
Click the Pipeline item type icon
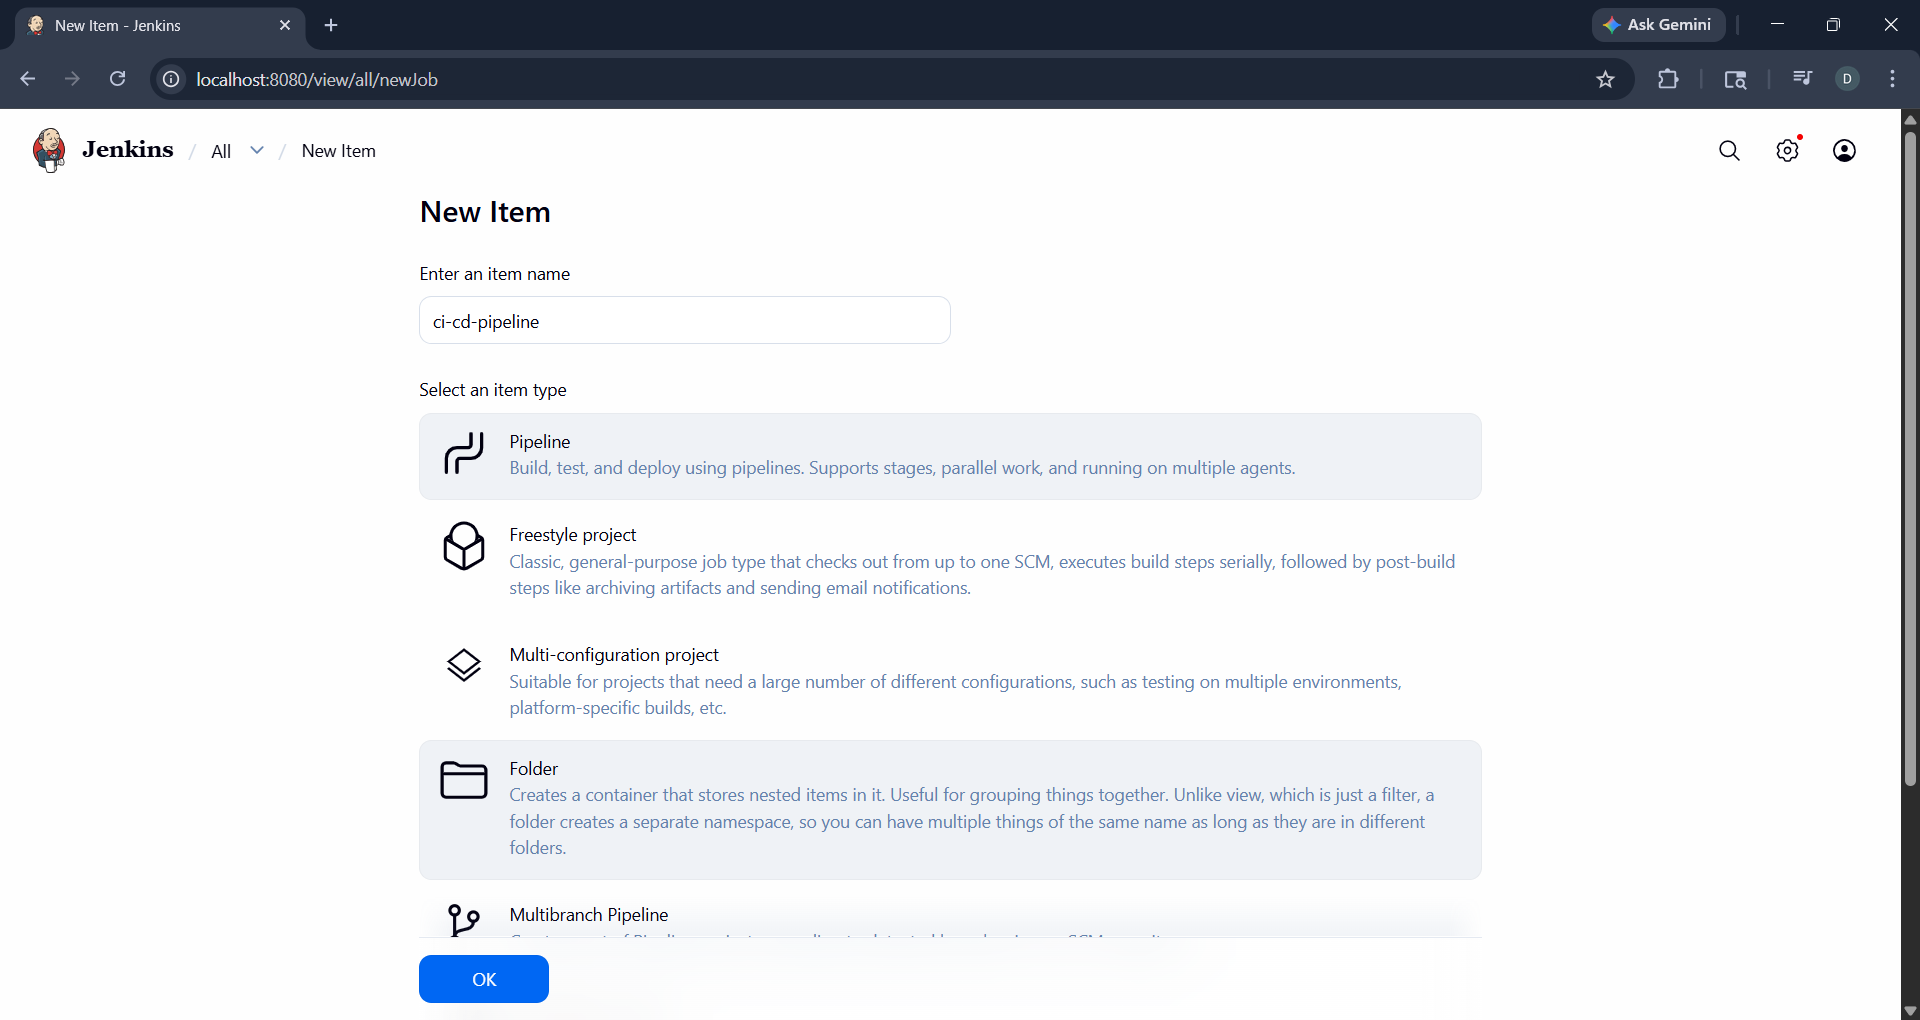[x=464, y=455]
